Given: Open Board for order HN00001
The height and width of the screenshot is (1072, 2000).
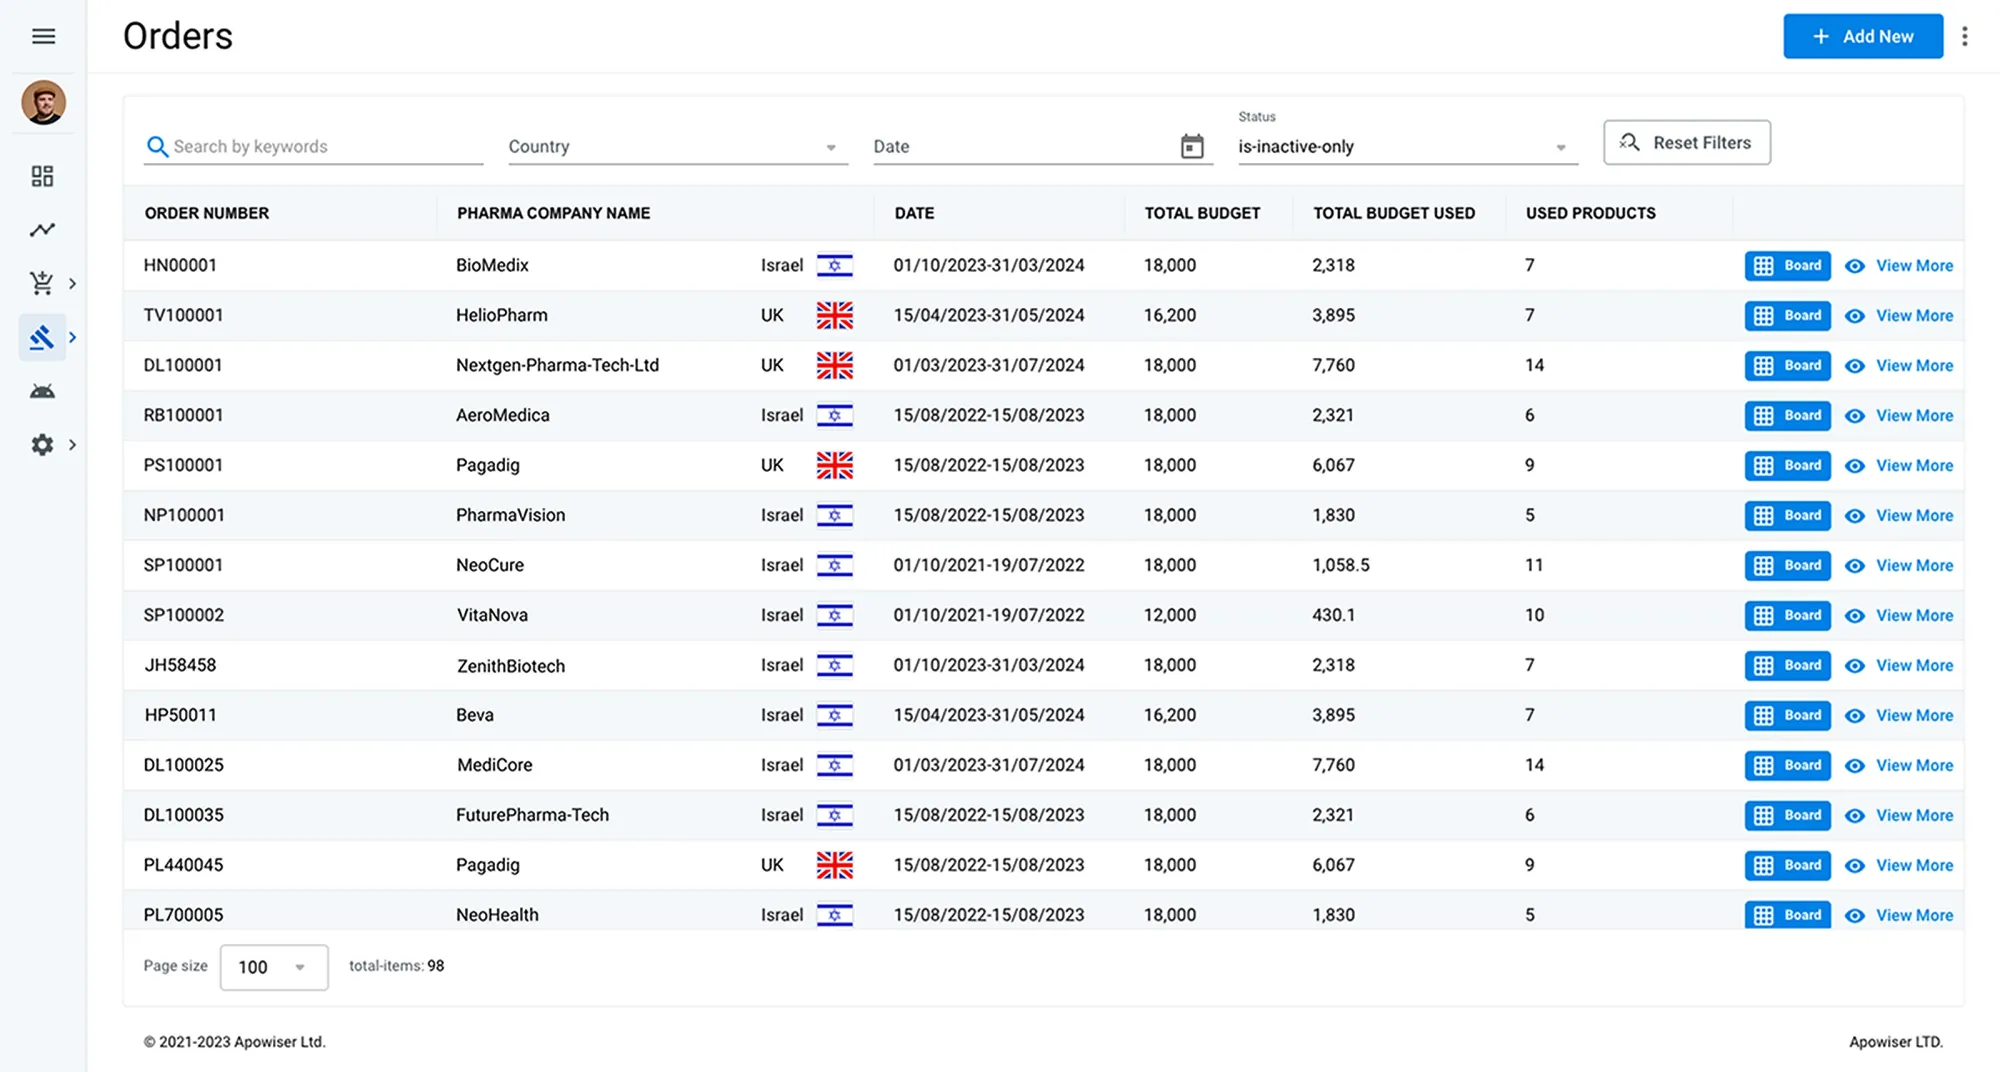Looking at the screenshot, I should (x=1788, y=266).
